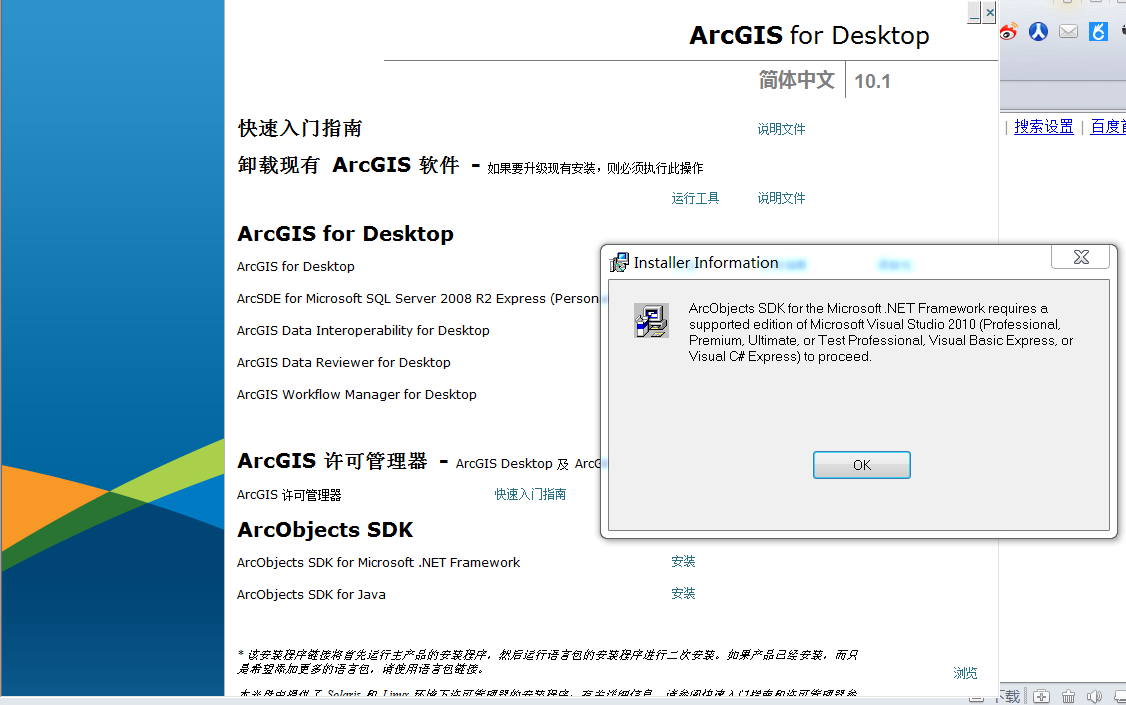1126x705 pixels.
Task: Click the installer computer icon in dialog body
Action: 651,320
